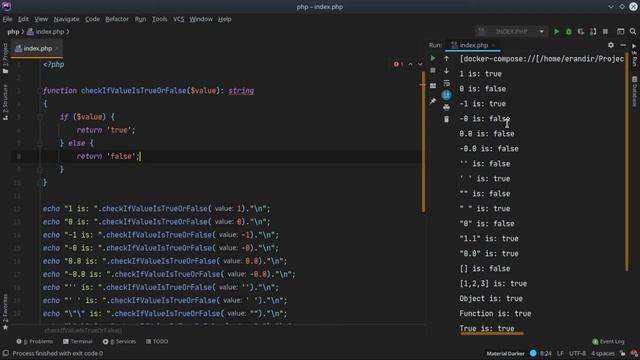This screenshot has width=640, height=360.
Task: Rerun index.php in the Run panel
Action: pyautogui.click(x=433, y=58)
